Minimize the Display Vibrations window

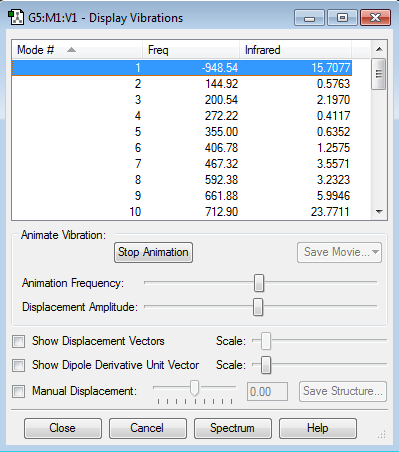(x=309, y=18)
